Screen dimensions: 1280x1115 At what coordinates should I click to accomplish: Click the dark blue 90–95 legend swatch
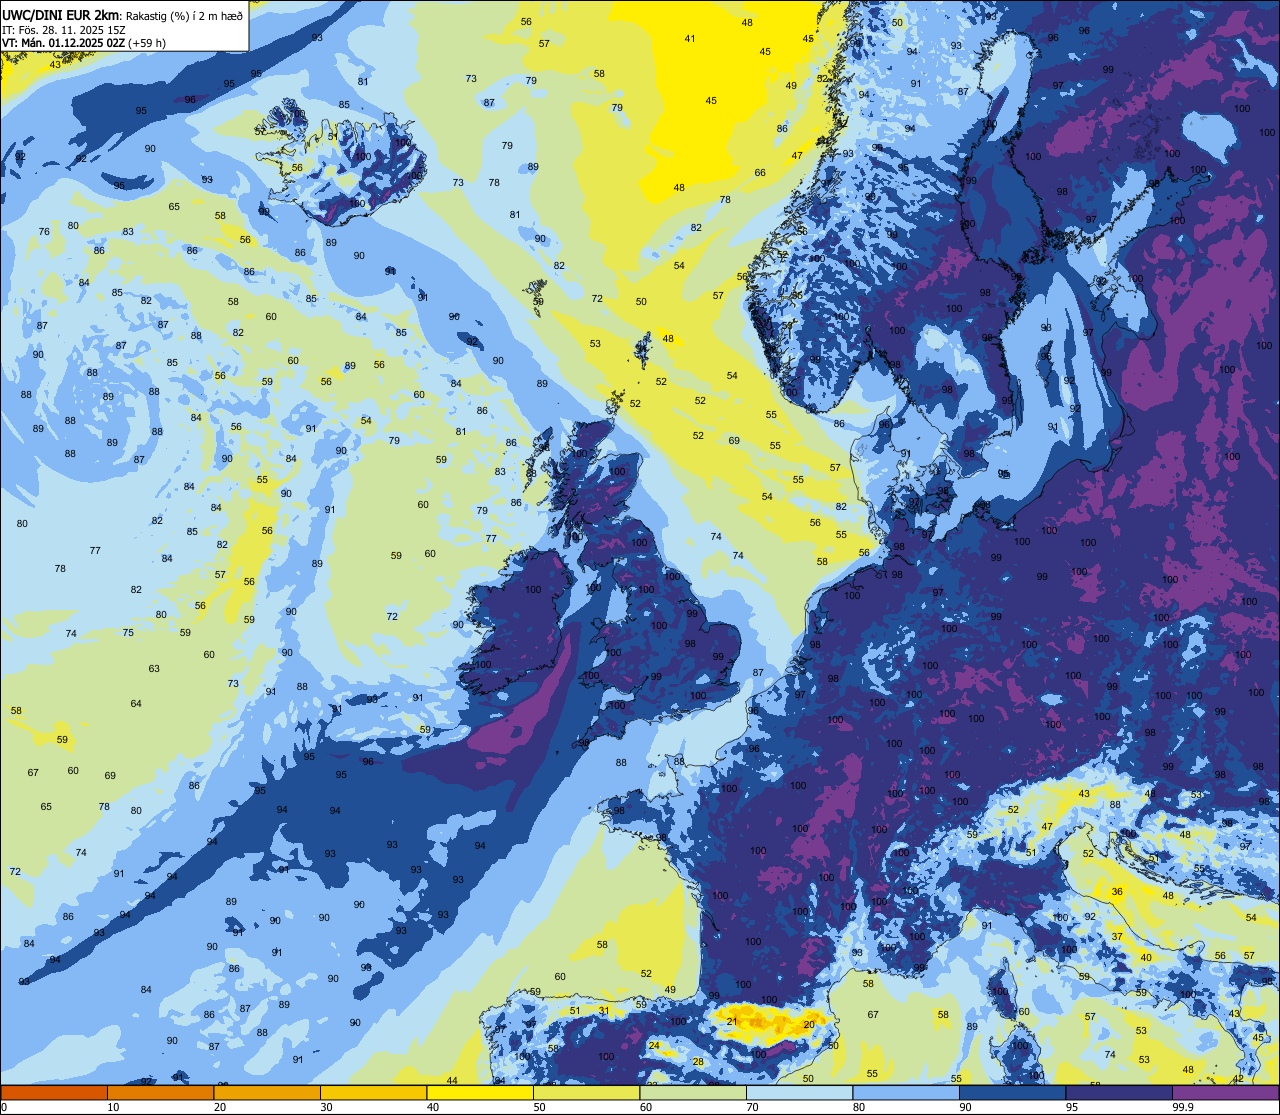[1012, 1093]
